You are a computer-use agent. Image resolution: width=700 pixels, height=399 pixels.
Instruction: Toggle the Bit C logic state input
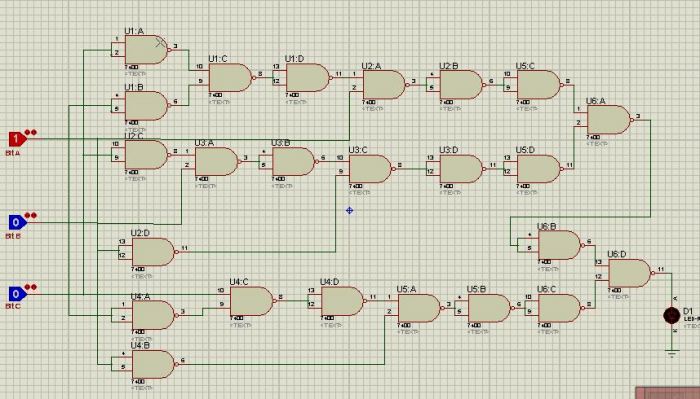click(17, 294)
